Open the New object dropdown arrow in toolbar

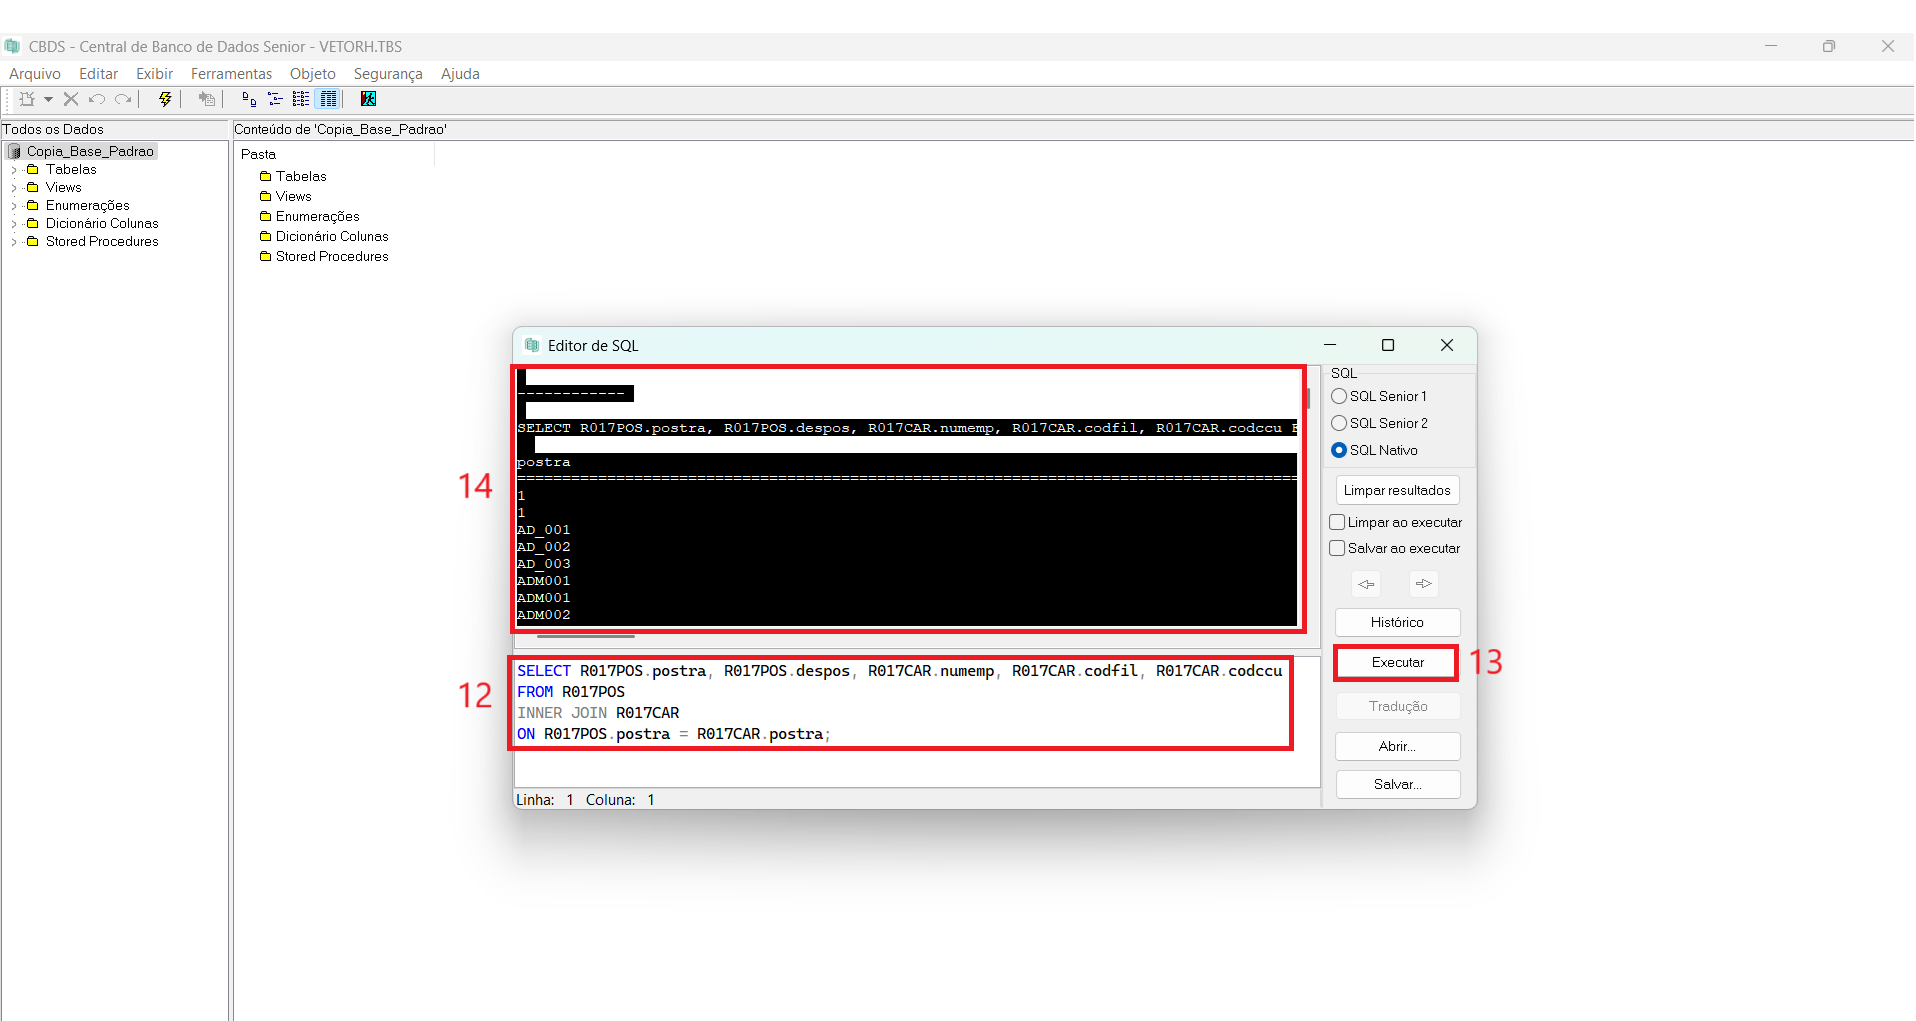point(48,99)
